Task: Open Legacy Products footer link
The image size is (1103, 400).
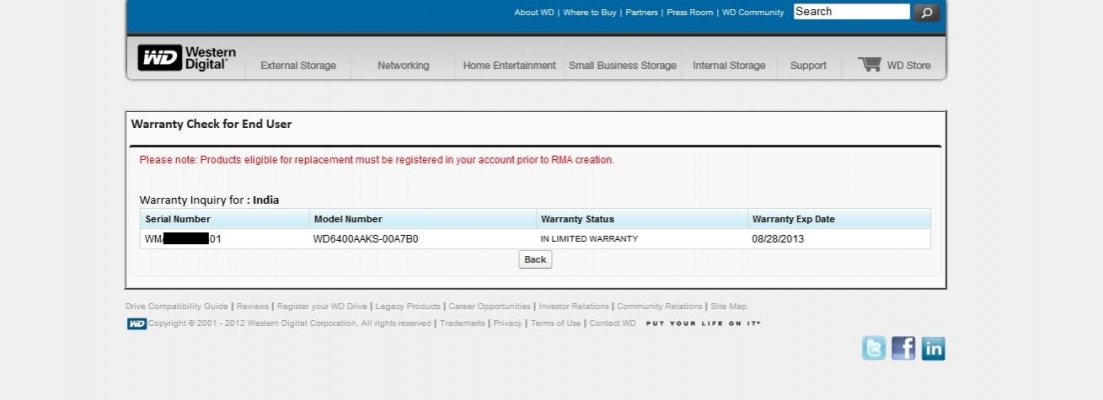Action: pyautogui.click(x=408, y=307)
